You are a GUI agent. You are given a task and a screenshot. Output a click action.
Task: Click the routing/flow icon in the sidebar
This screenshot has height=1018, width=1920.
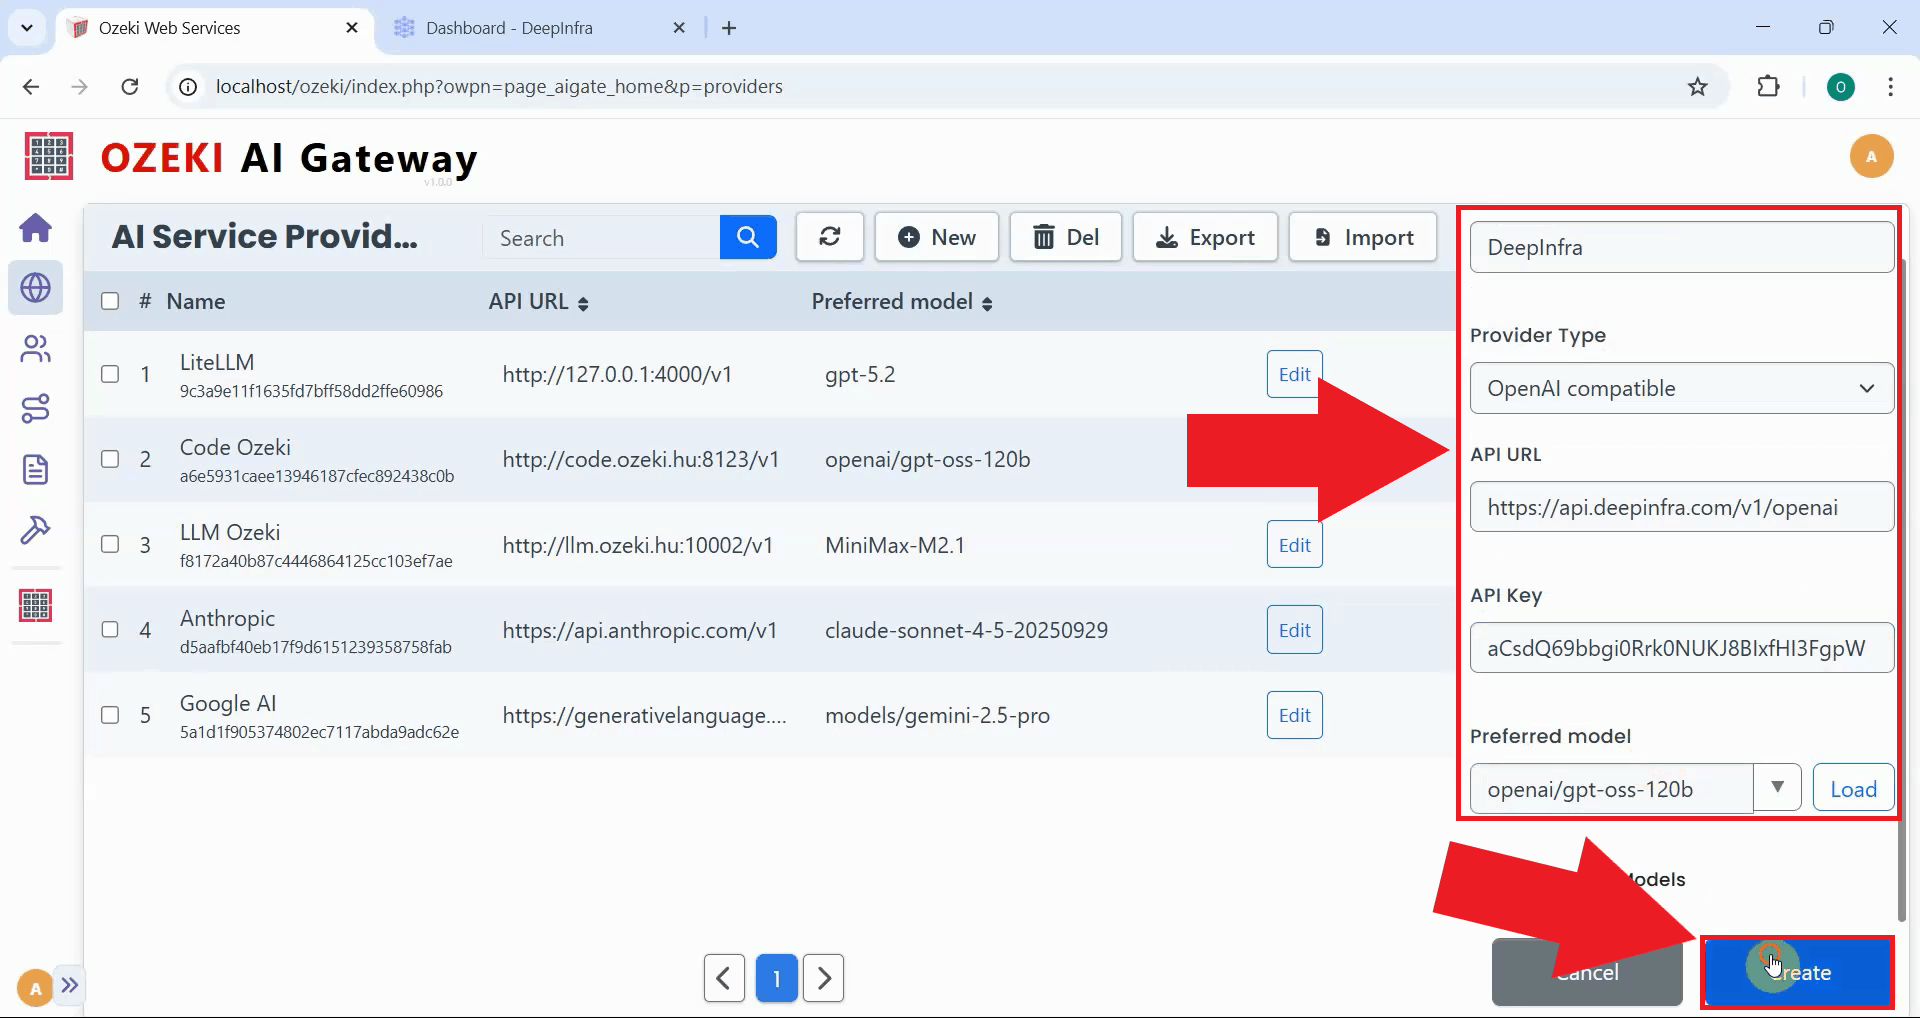pos(36,408)
